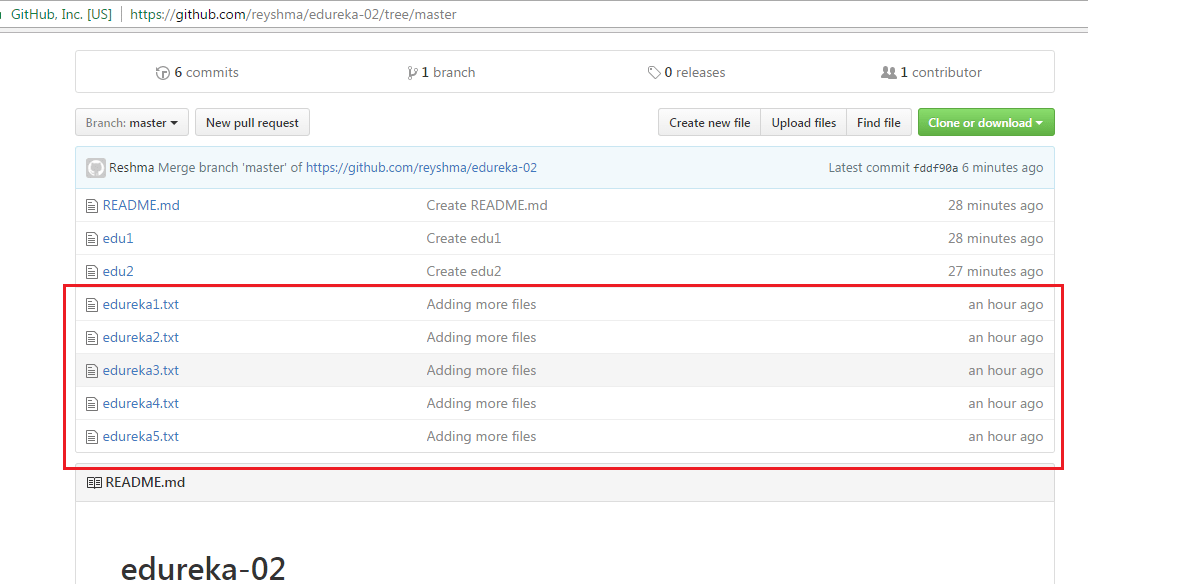Screen dimensions: 1198x584
Task: Click 'an hour ago' in edureka4.txt row
Action: pos(1005,403)
